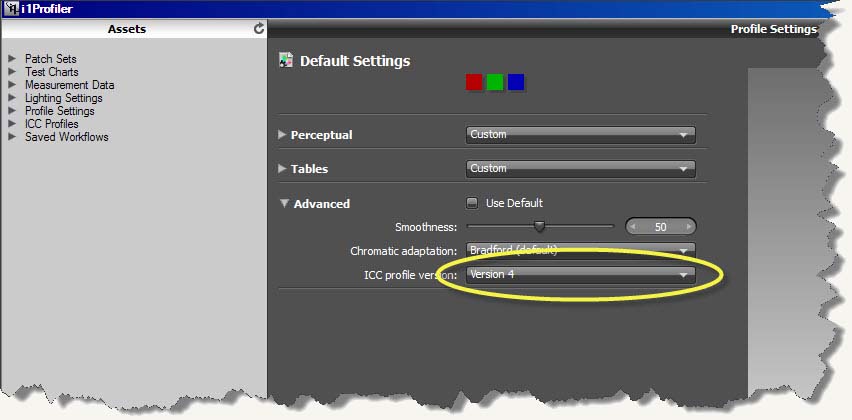
Task: Click the Assets panel header
Action: coord(134,29)
